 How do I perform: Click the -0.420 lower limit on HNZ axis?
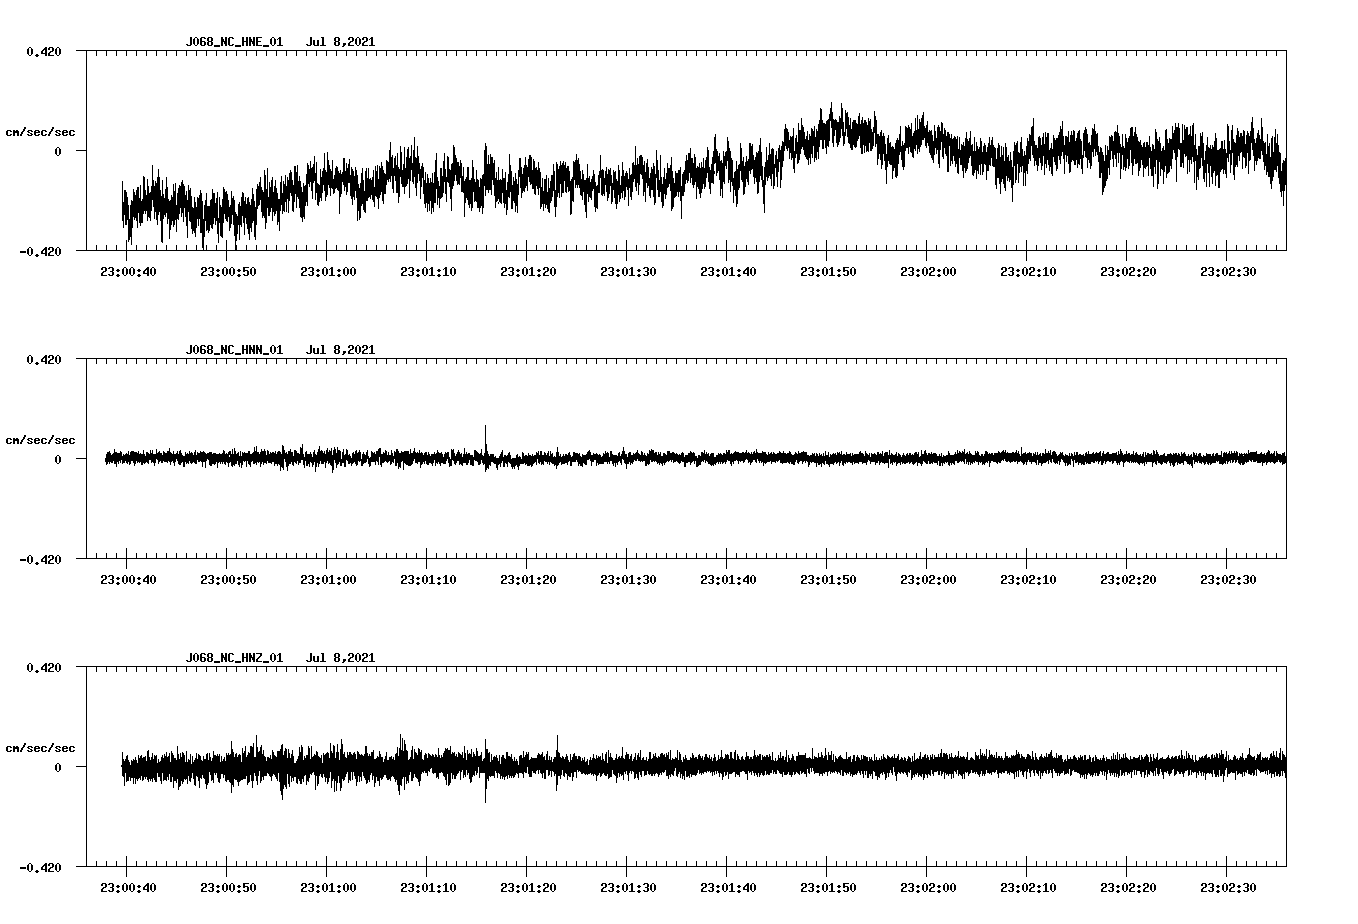pyautogui.click(x=40, y=868)
